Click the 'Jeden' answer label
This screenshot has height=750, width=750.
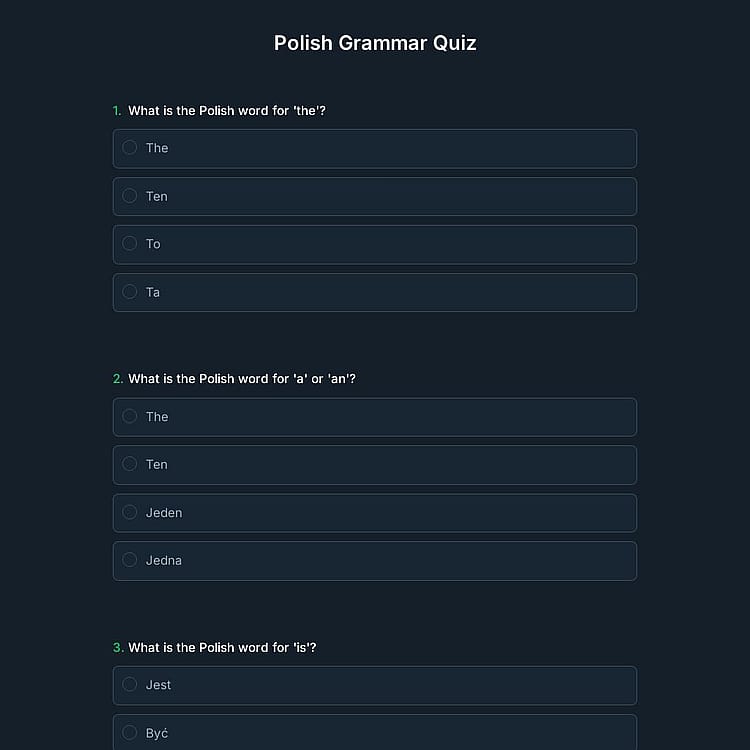click(x=164, y=513)
